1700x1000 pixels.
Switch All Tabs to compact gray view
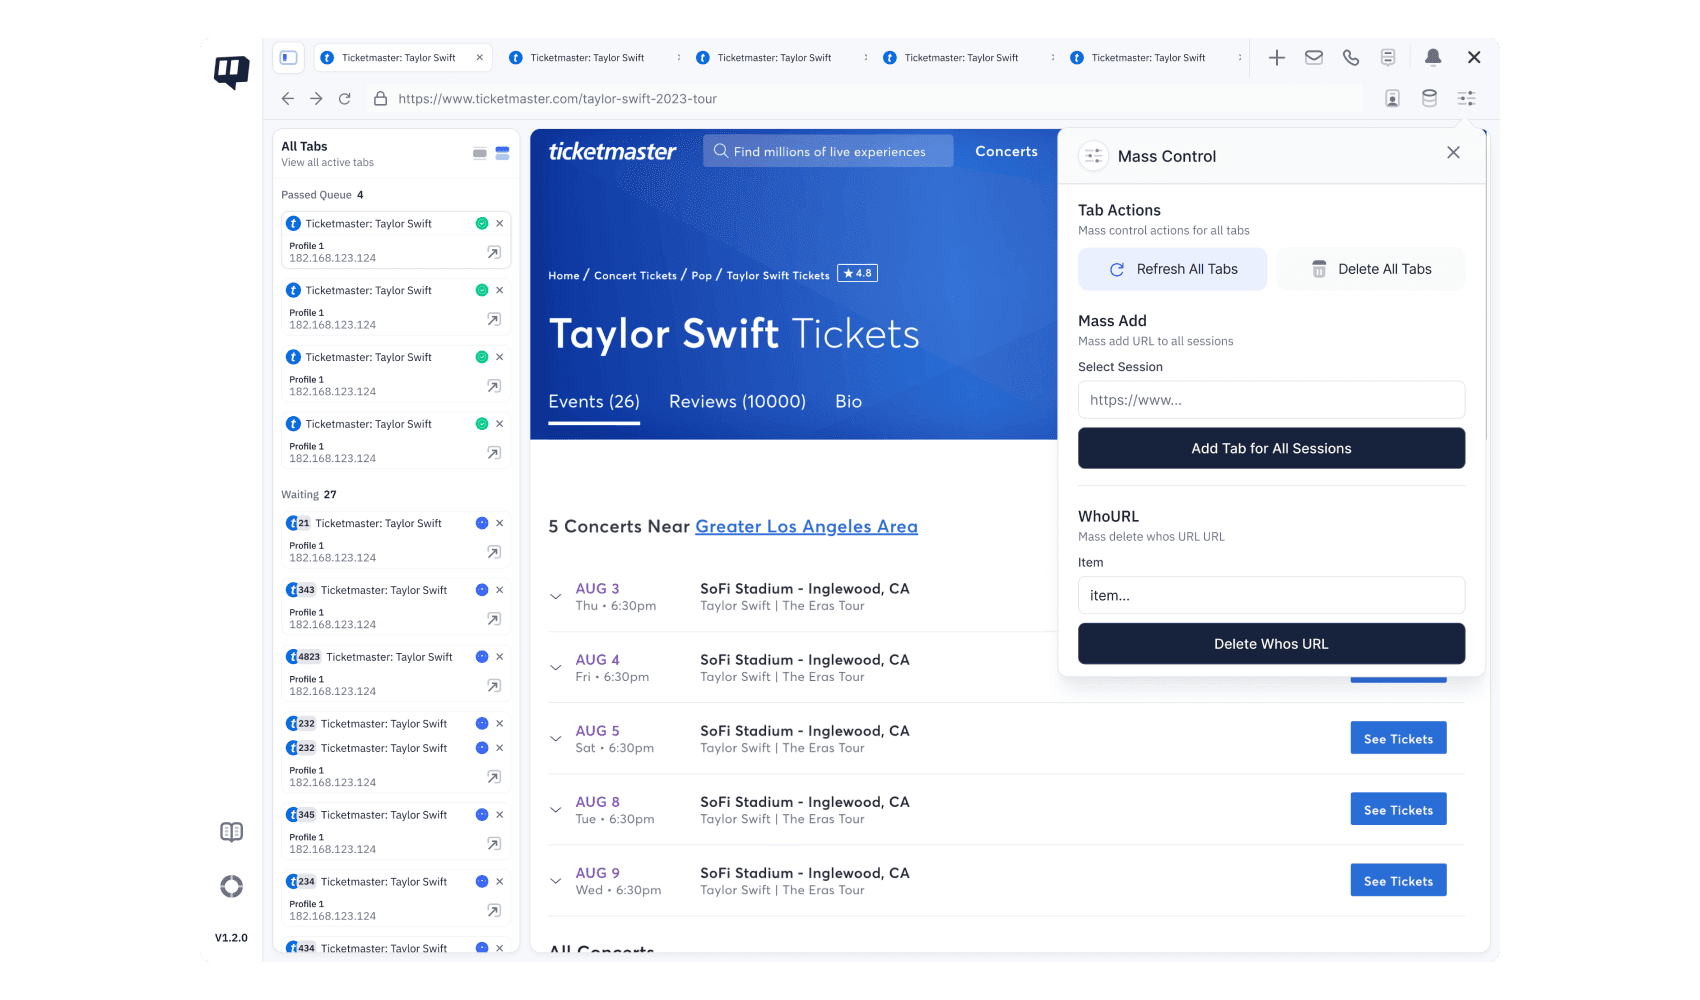[x=480, y=153]
